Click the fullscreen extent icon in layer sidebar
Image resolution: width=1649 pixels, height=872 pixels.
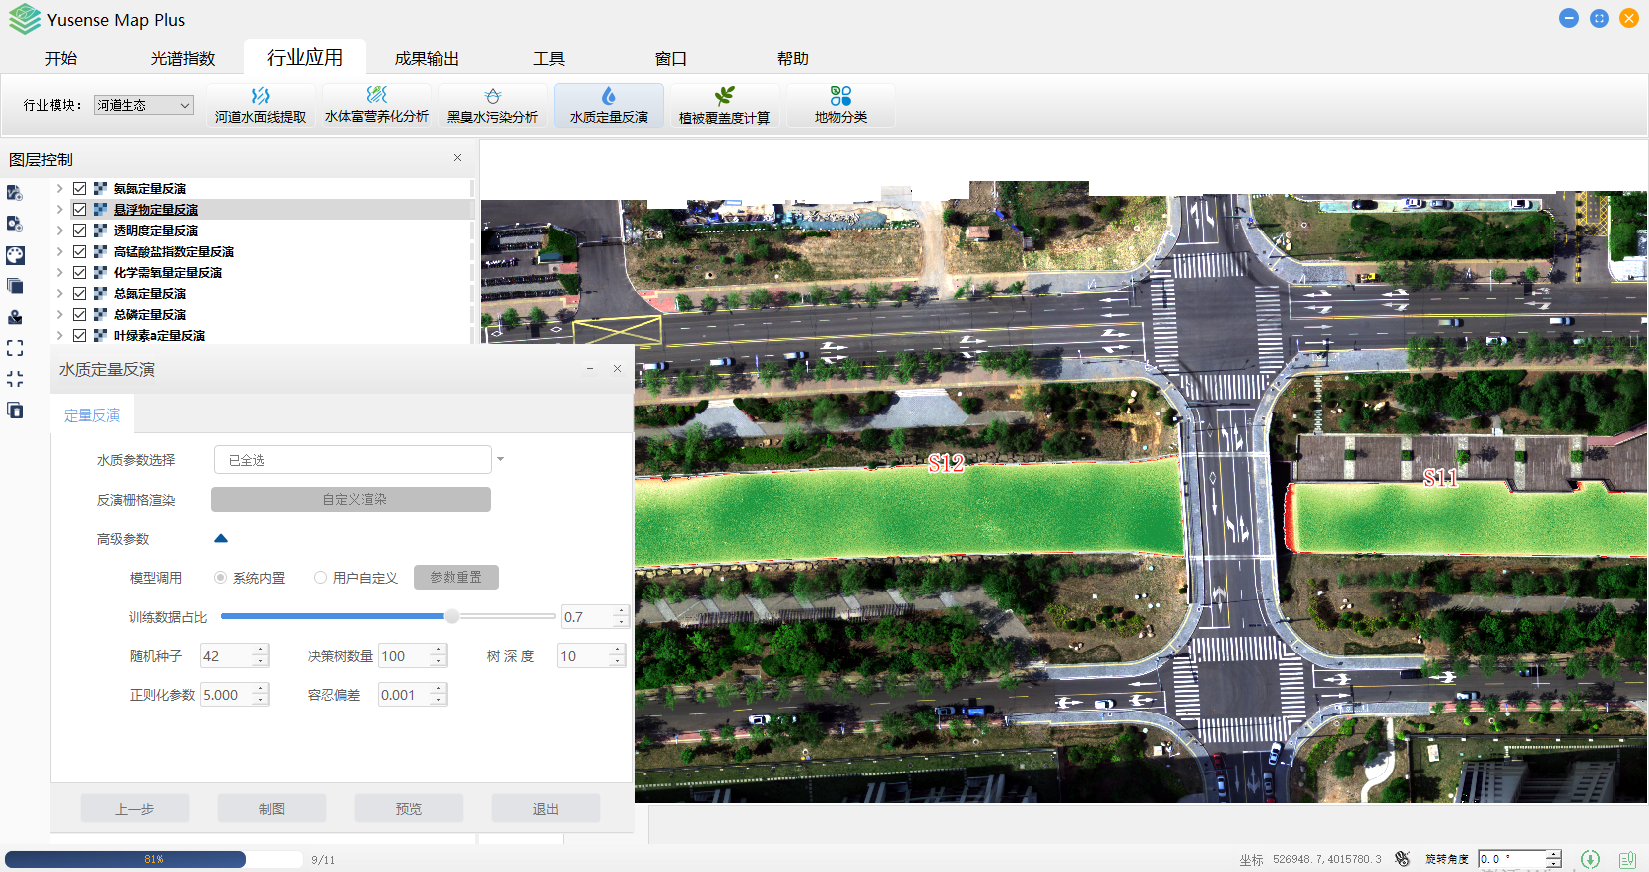[15, 348]
